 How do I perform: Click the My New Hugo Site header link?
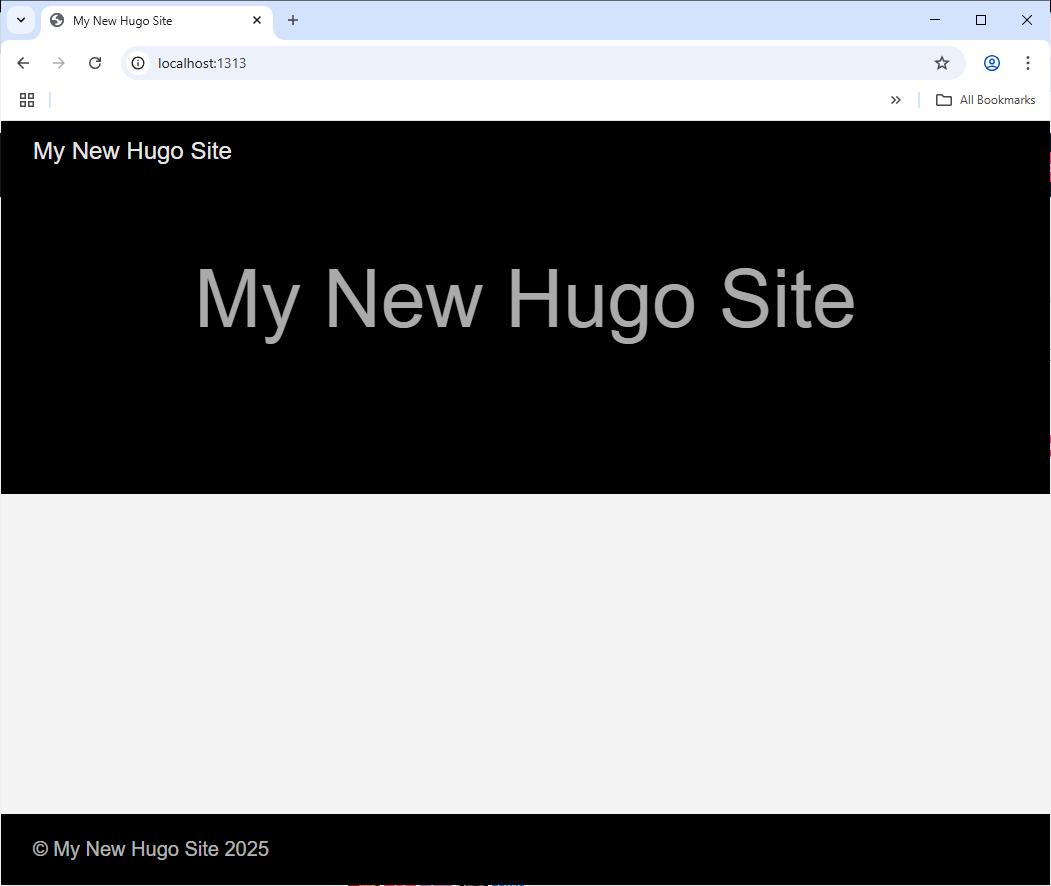pyautogui.click(x=132, y=151)
